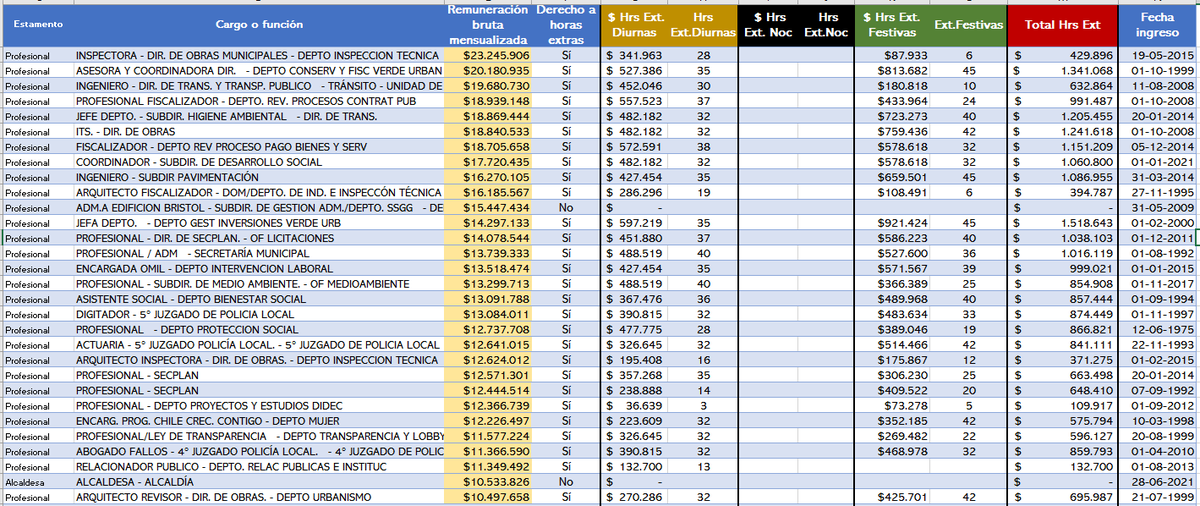The width and height of the screenshot is (1200, 506).
Task: Select 'ARQUITECTO REVISOR - DIR. DE OBRAS' cell
Action: pyautogui.click(x=258, y=497)
